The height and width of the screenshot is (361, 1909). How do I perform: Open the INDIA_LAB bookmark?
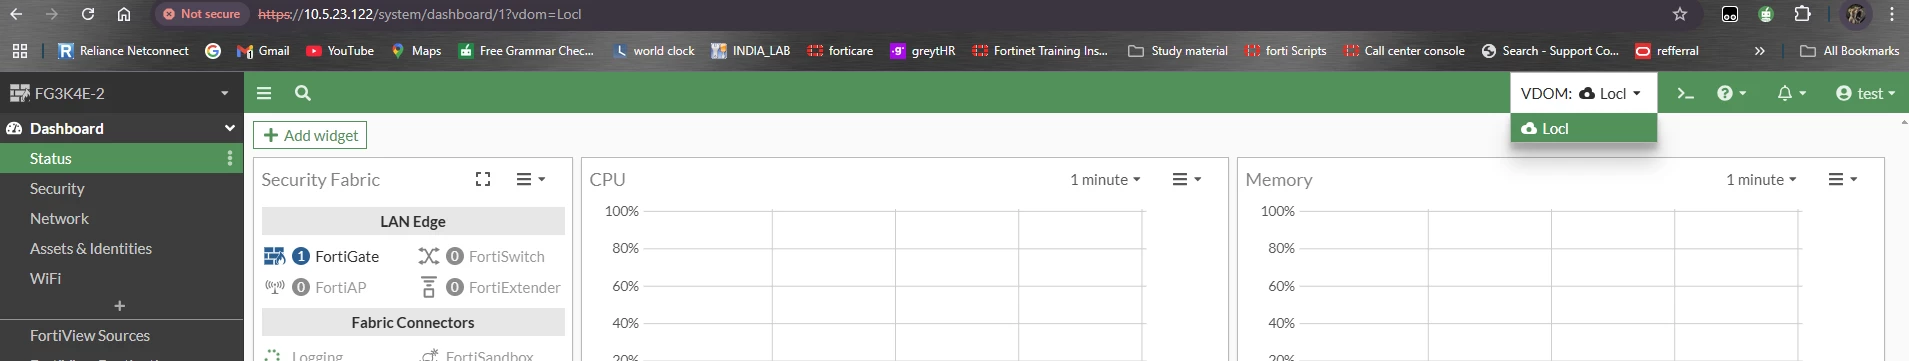coord(750,51)
